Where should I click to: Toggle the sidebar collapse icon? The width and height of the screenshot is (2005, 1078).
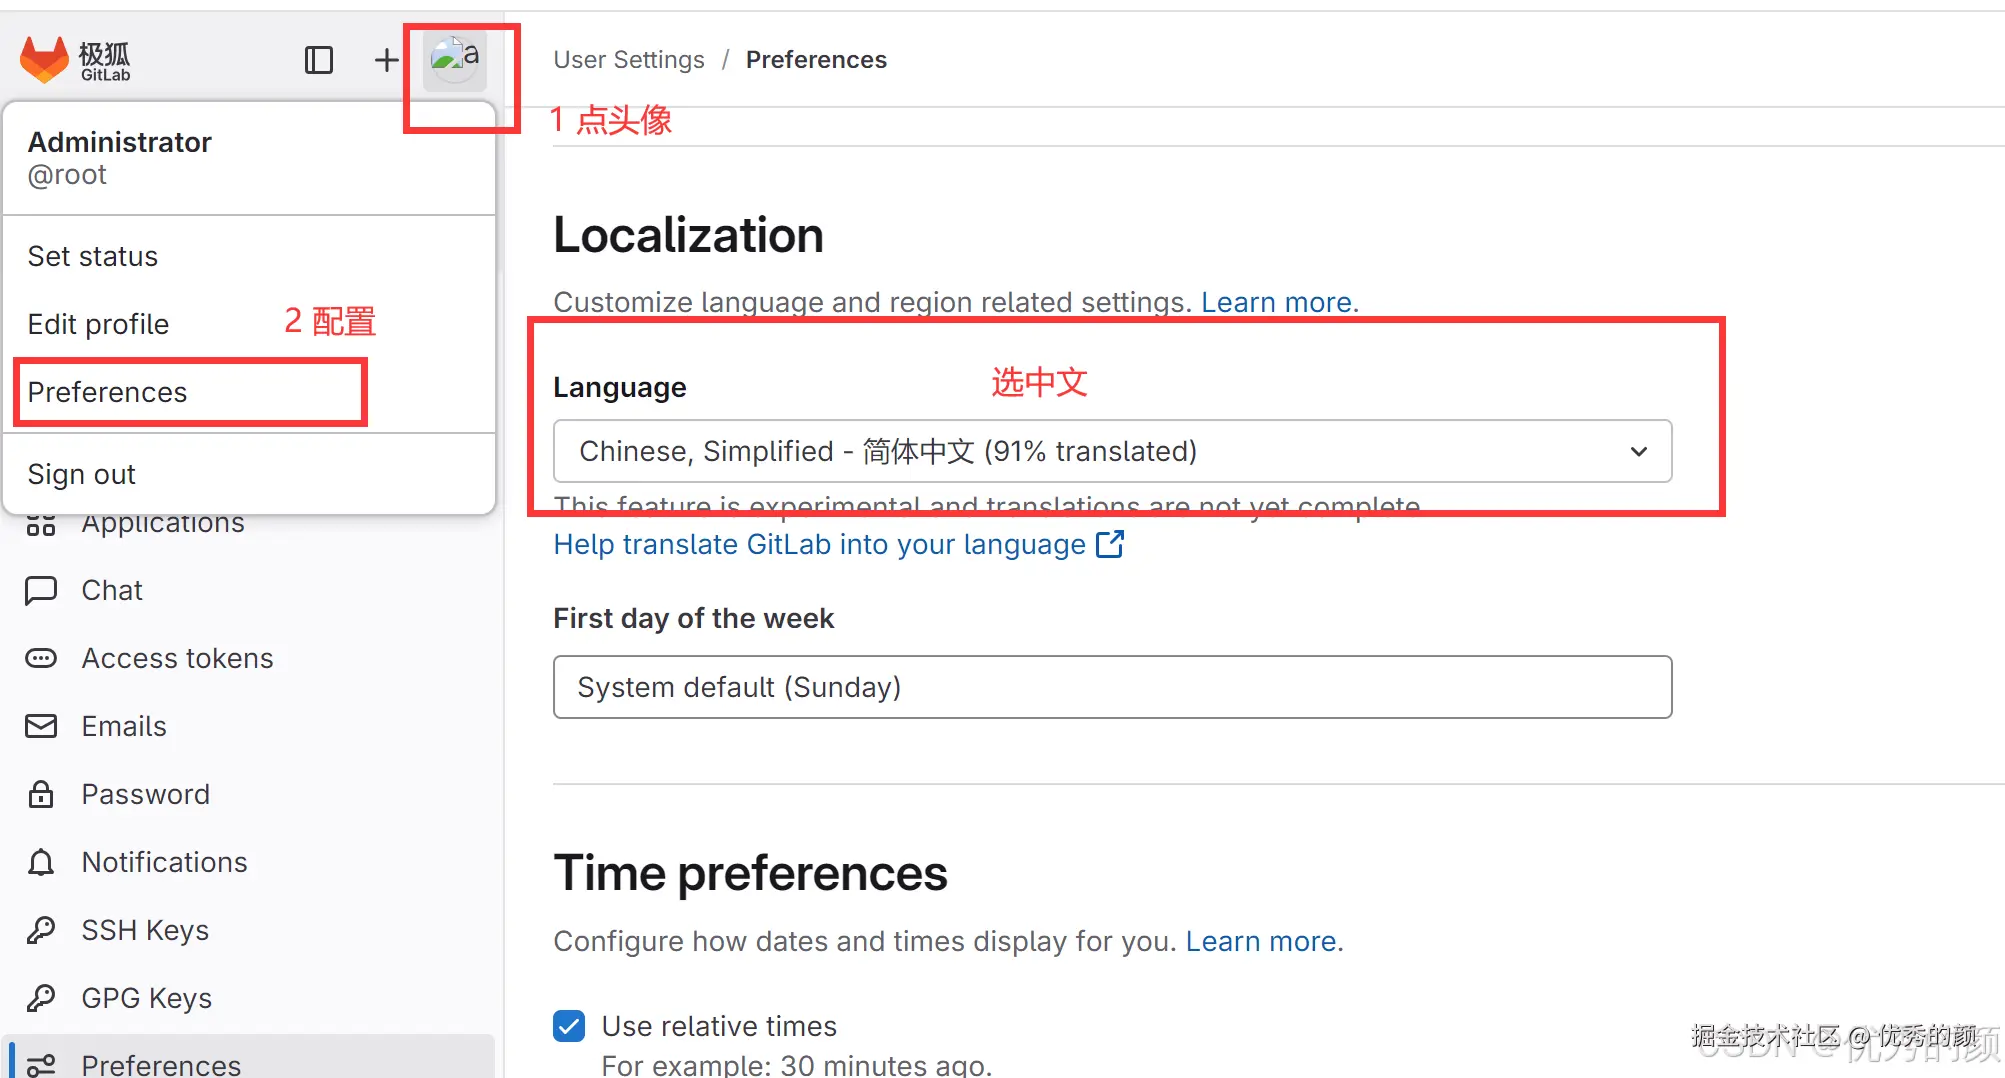(318, 60)
